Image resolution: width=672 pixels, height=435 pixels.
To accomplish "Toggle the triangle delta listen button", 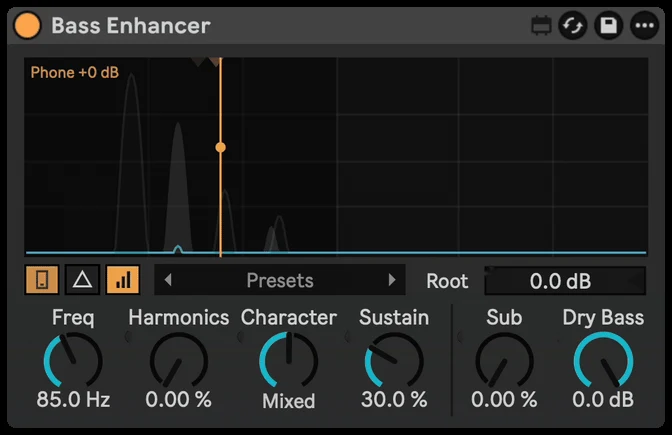I will [x=82, y=280].
